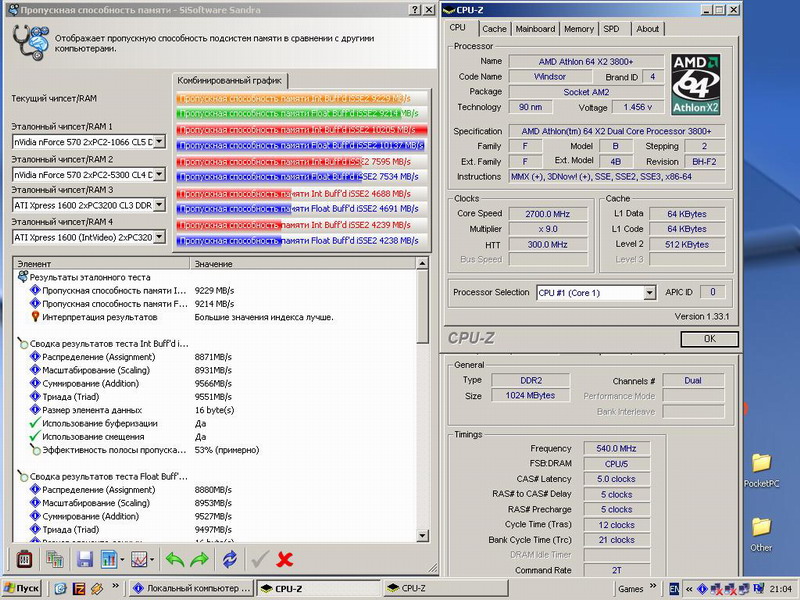Click the EN language indicator
The image size is (800, 600).
(x=674, y=588)
